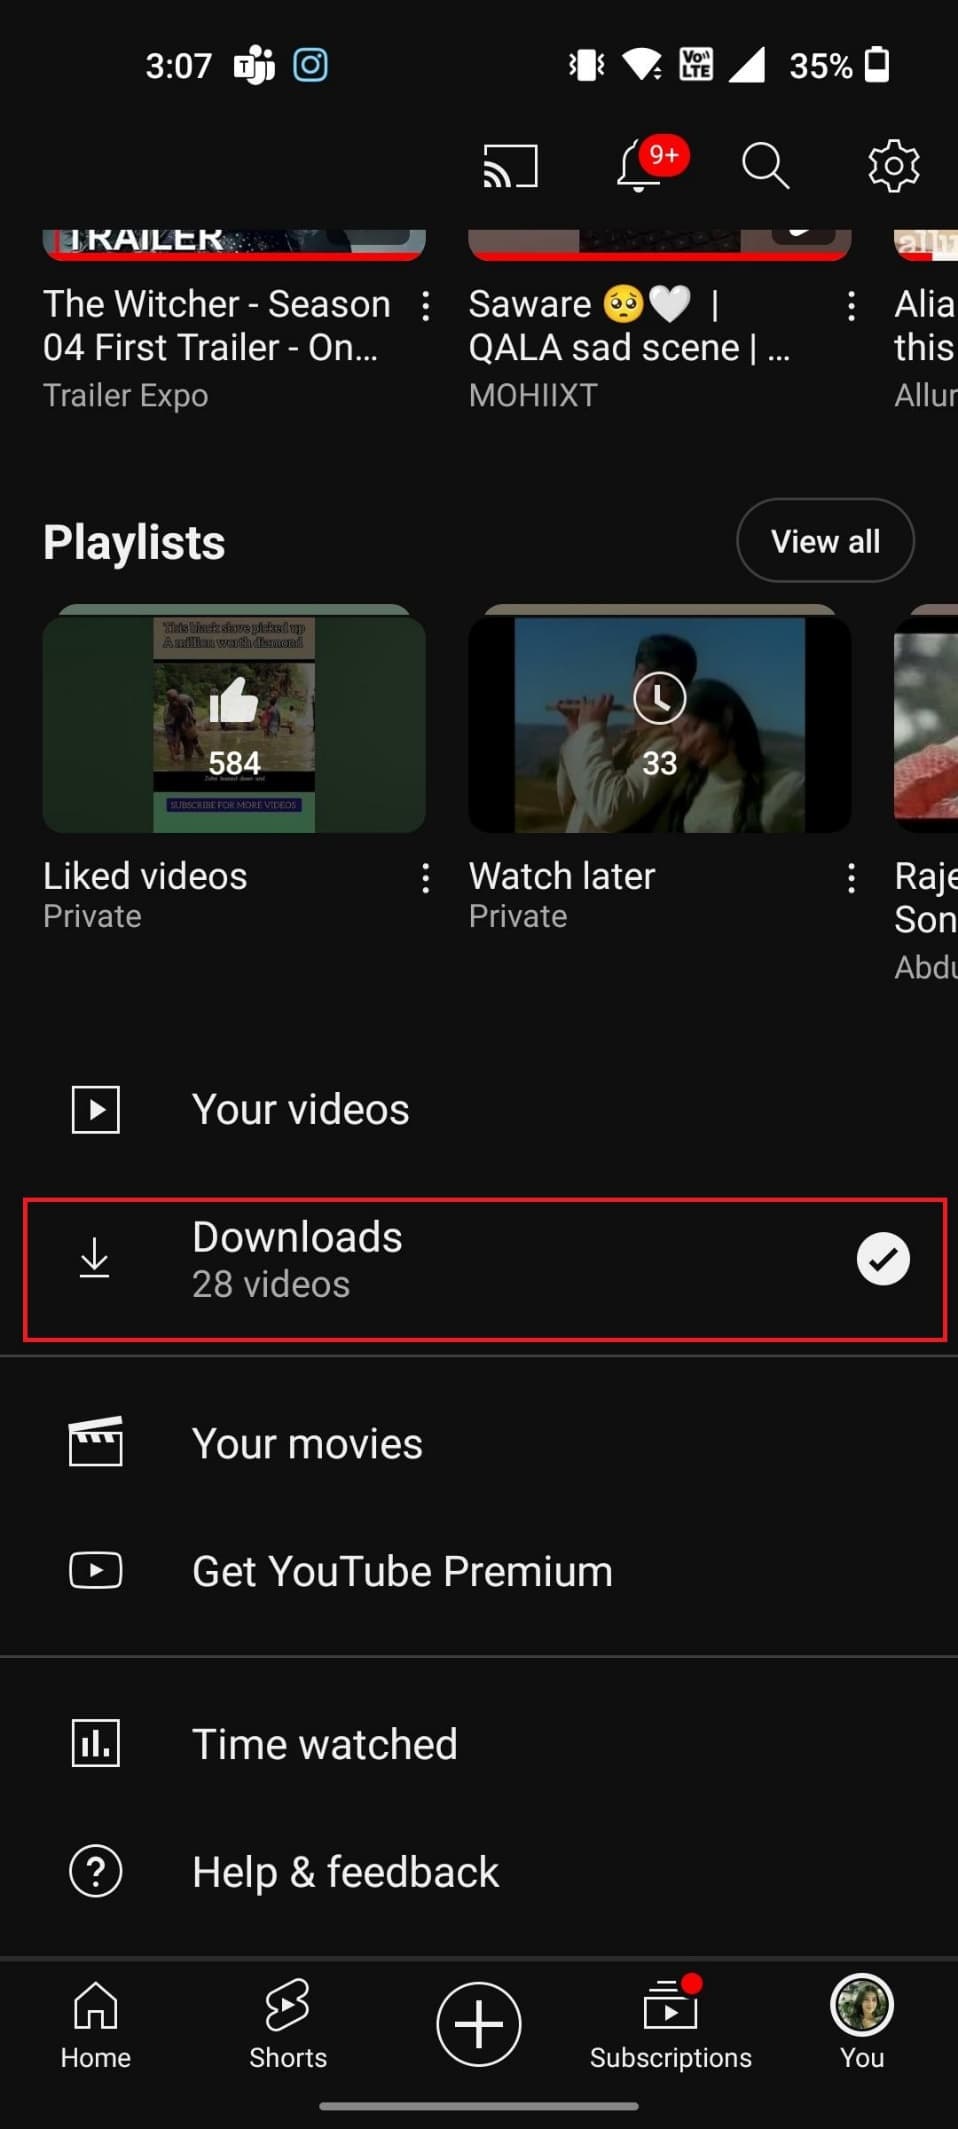Tap the Playlists section heading
Viewport: 958px width, 2129px height.
pyautogui.click(x=134, y=542)
